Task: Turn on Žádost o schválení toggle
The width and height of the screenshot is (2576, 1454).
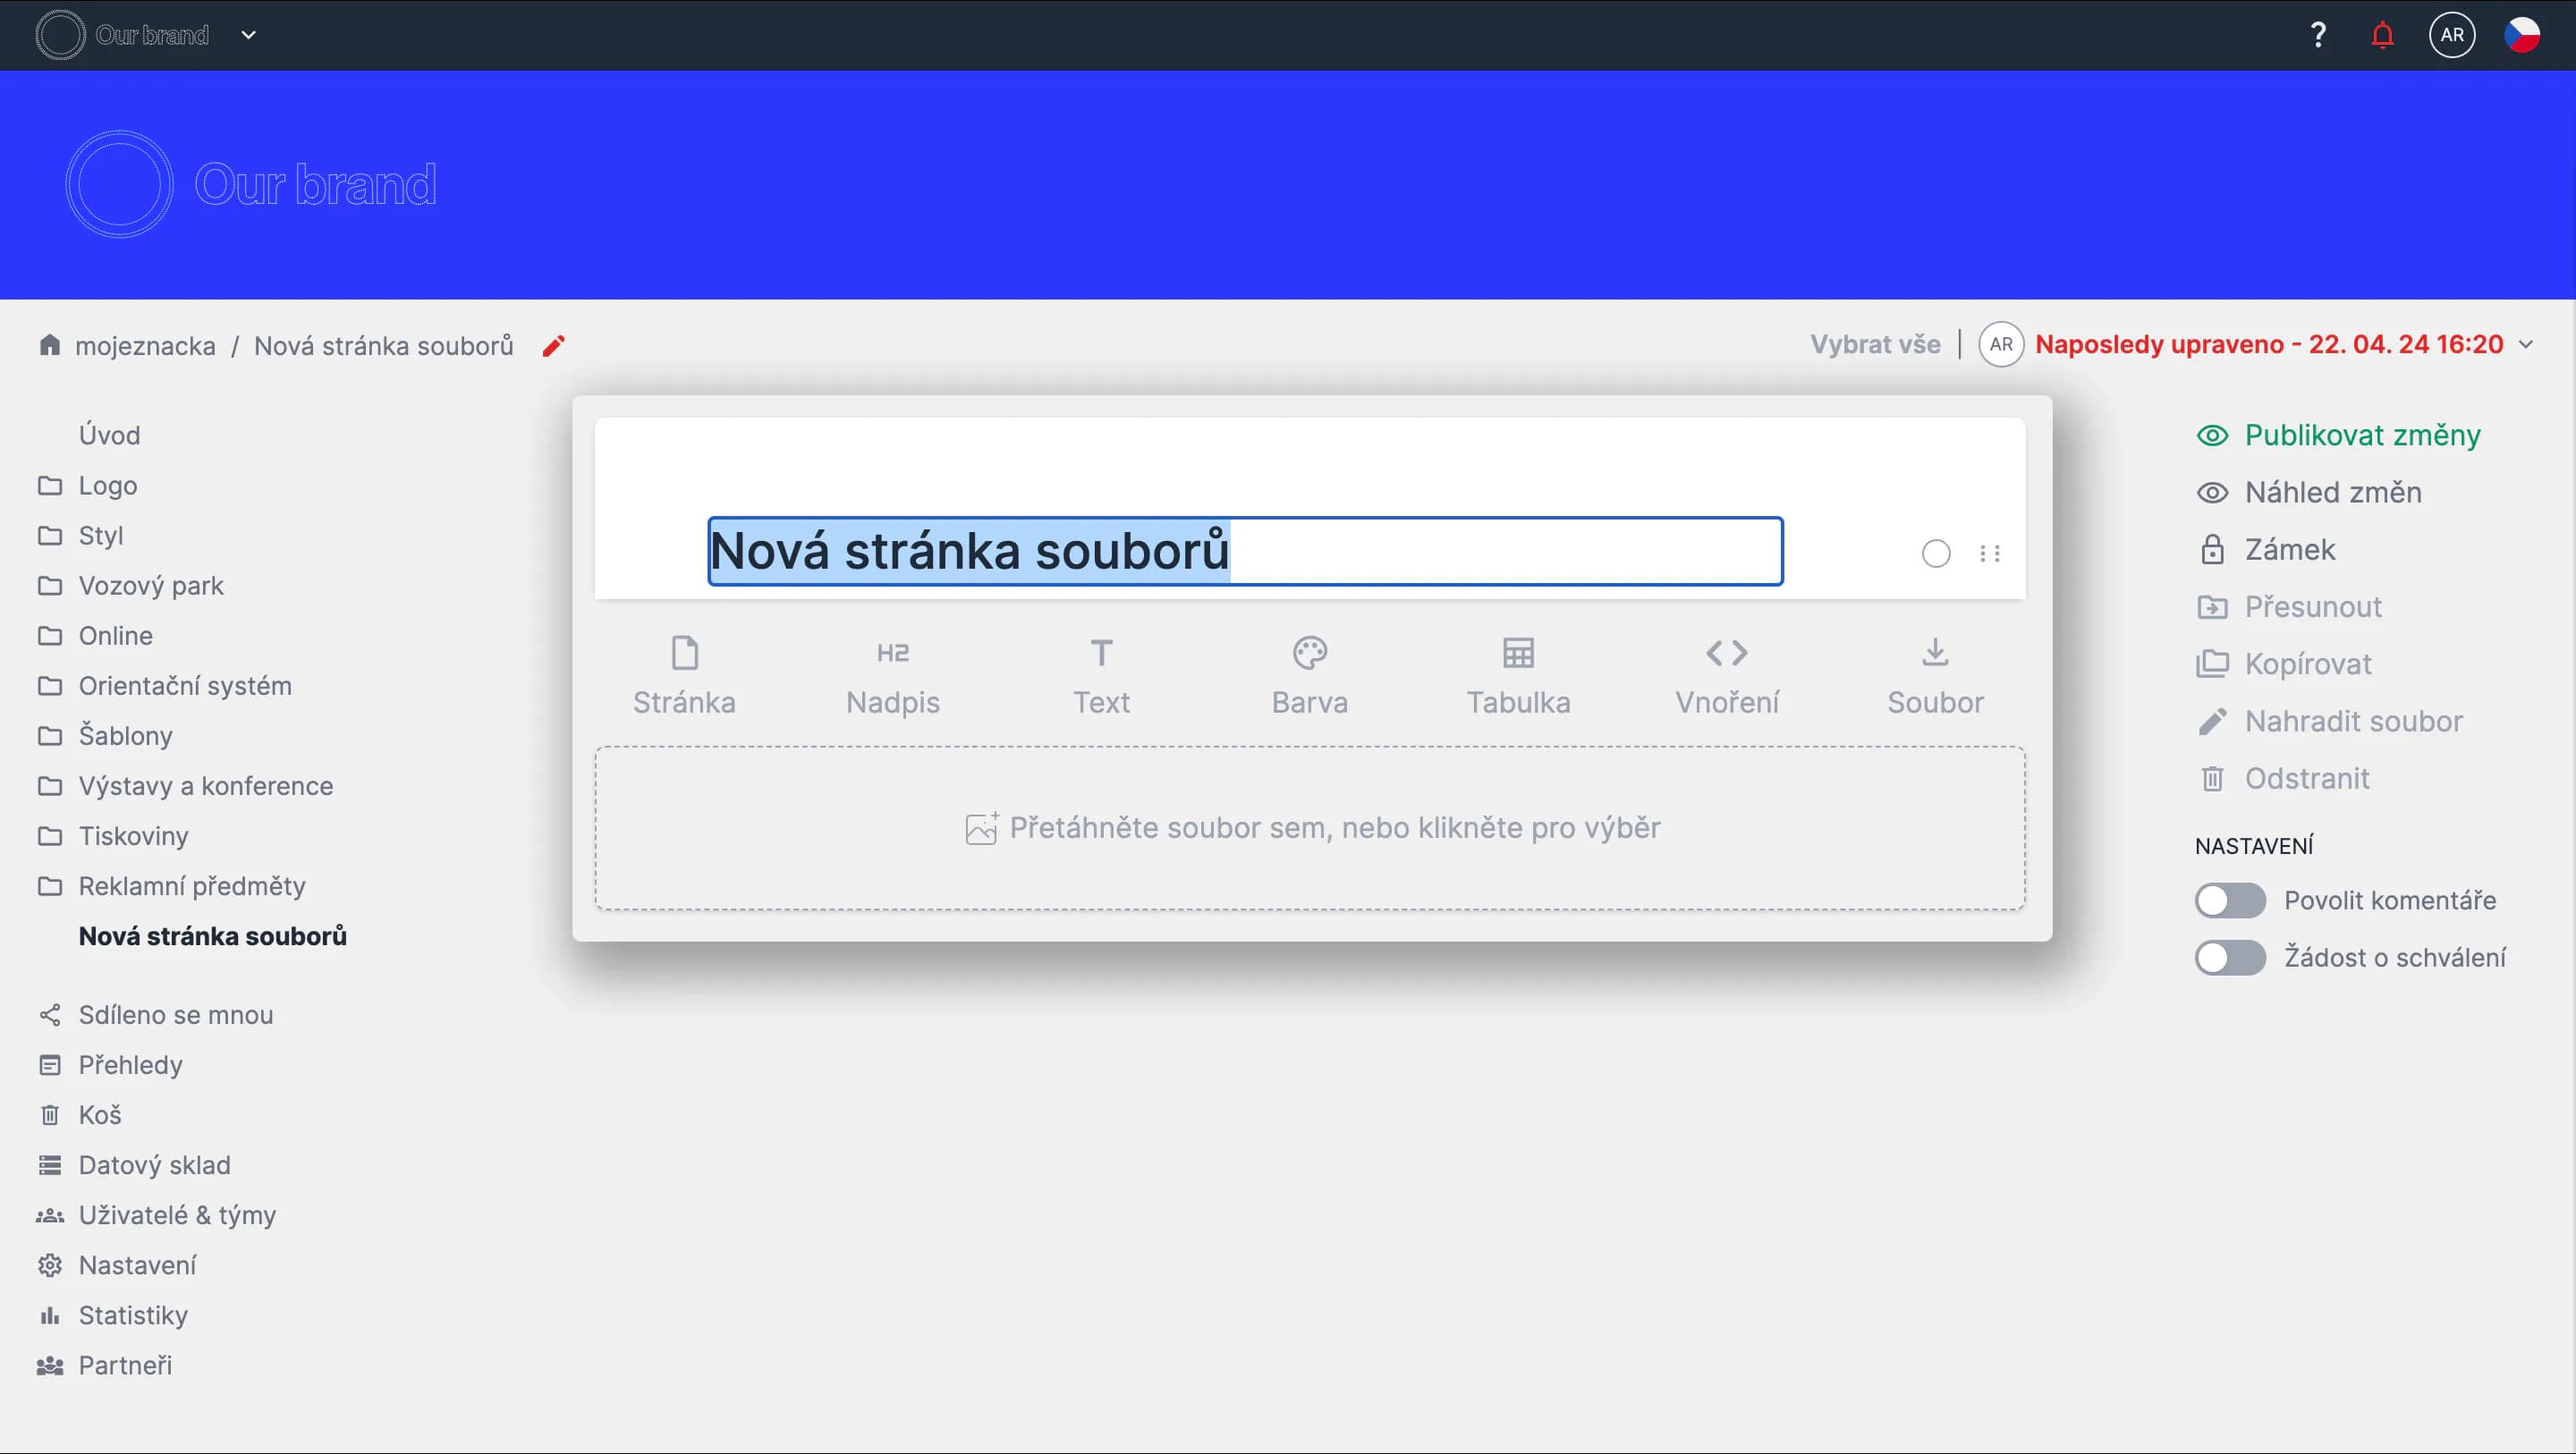Action: [x=2229, y=957]
